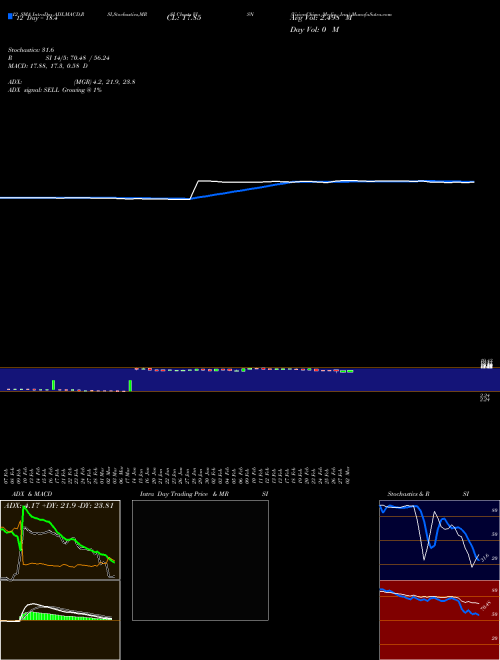Click the ADX (MGR) 4.2, 21.9, 23.8 text
Viewport: 500px width, 660px height.
(72, 82)
